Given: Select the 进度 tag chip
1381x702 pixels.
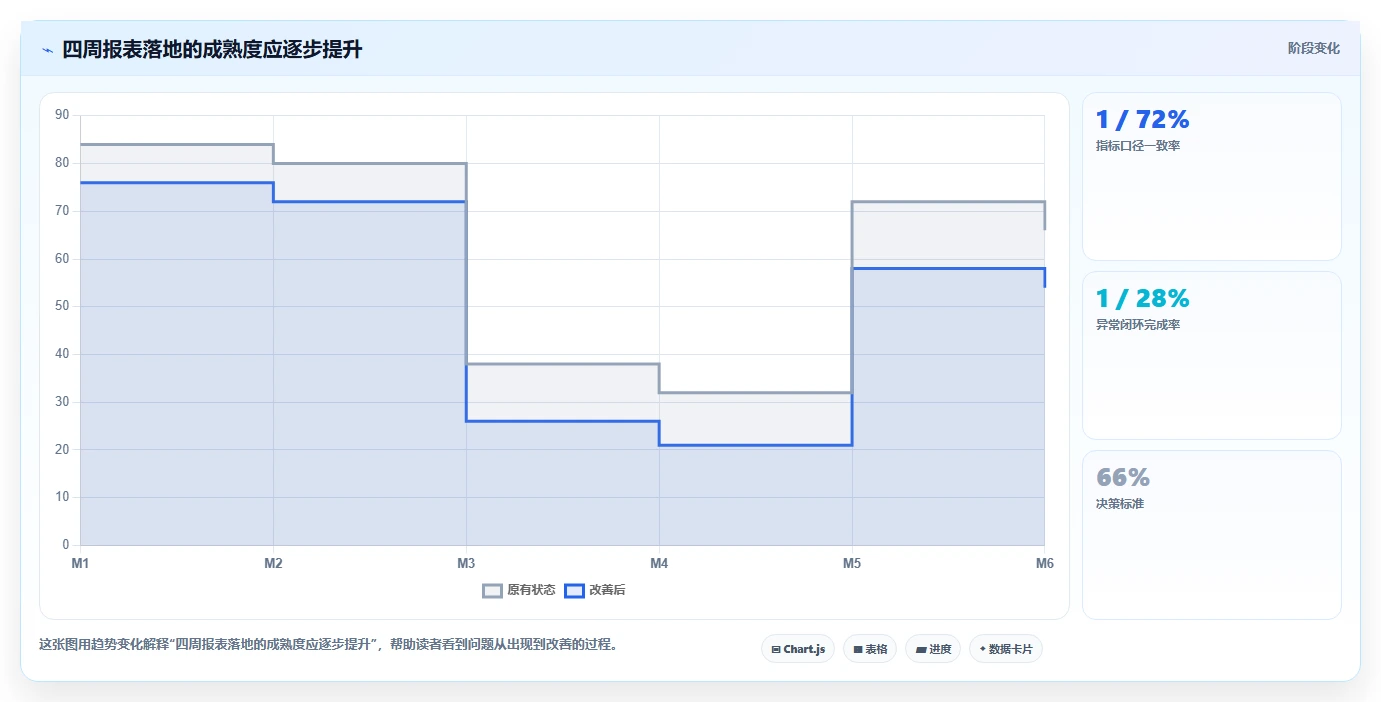Looking at the screenshot, I should [933, 649].
